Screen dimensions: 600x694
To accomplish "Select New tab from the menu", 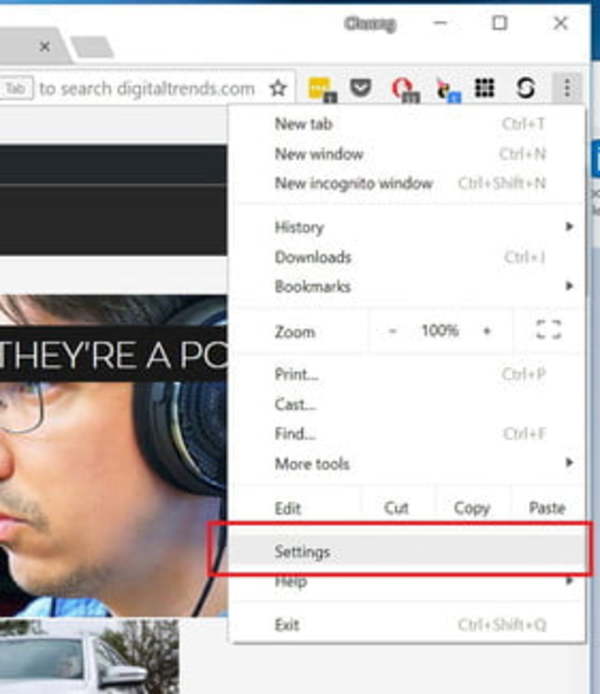I will [407, 124].
